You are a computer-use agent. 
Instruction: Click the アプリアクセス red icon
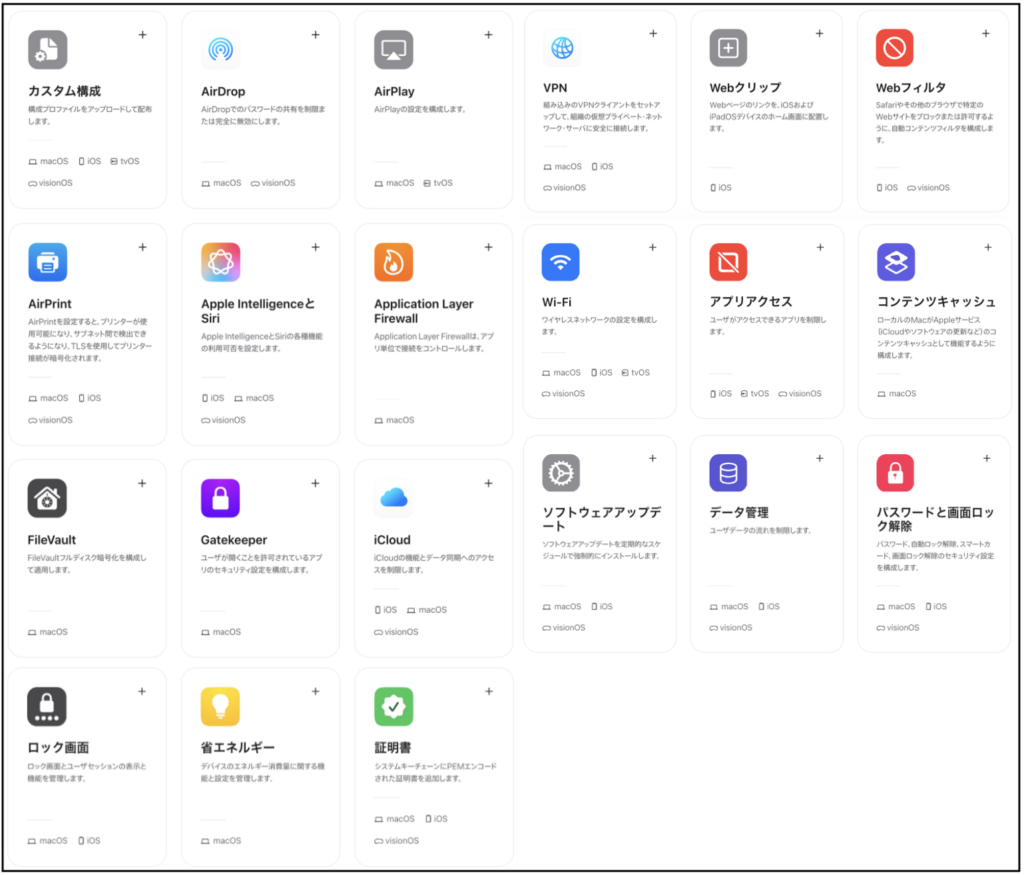click(728, 262)
